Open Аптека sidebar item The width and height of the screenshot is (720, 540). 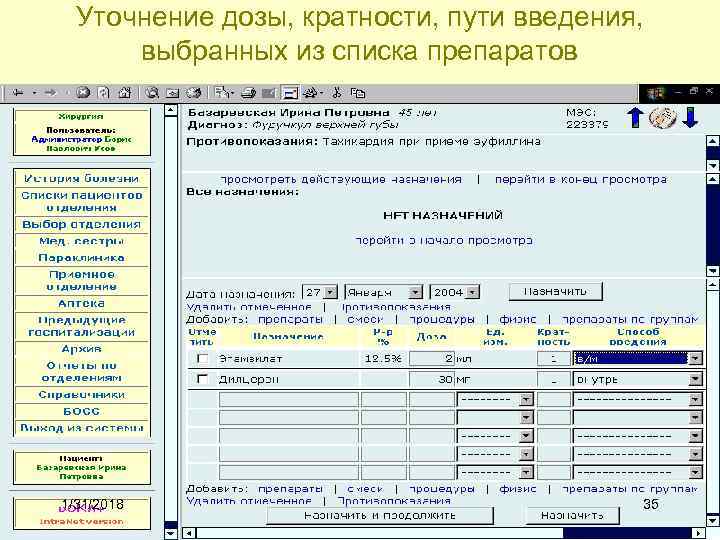coord(82,303)
